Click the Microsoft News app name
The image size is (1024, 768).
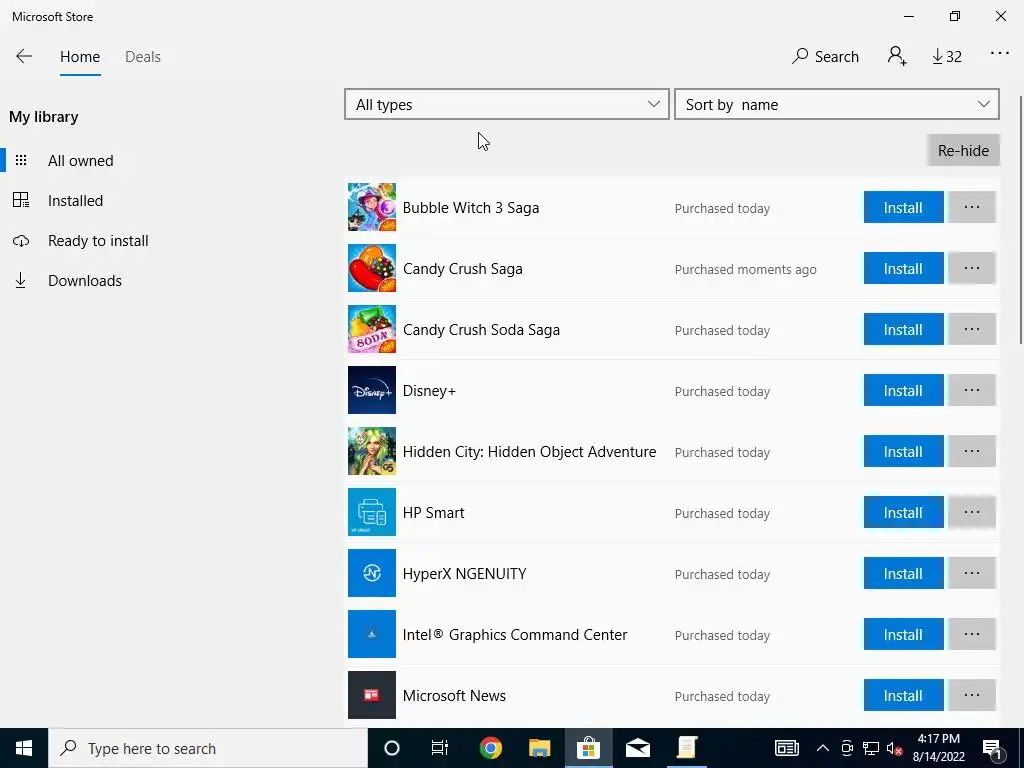click(x=454, y=696)
